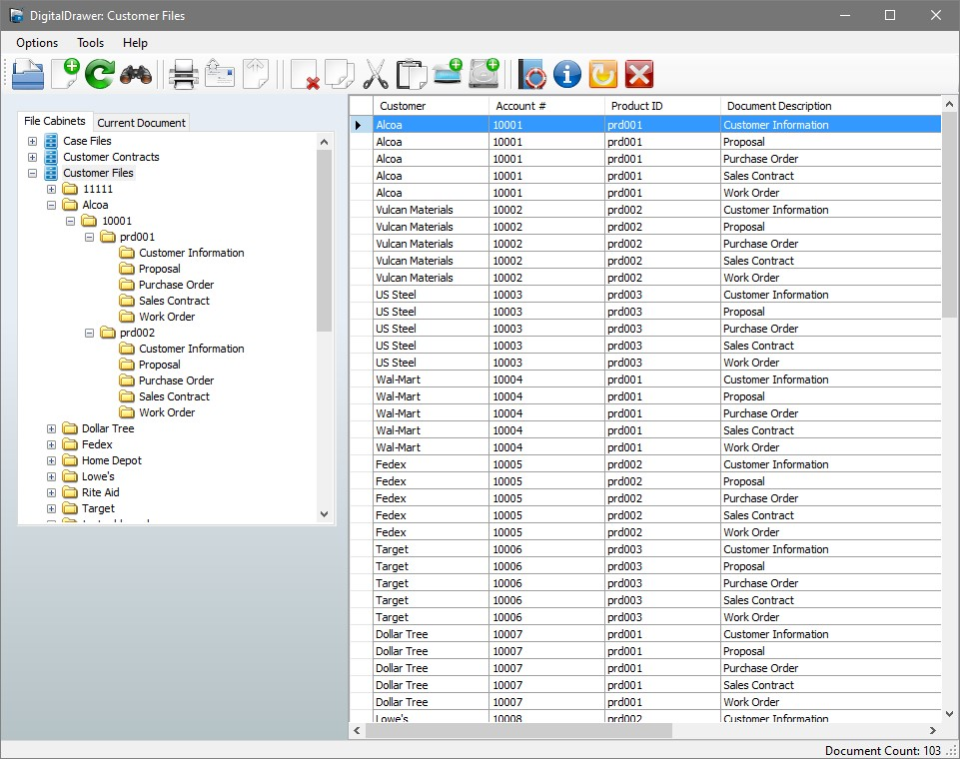The height and width of the screenshot is (759, 960).
Task: Expand the Home Depot folder
Action: point(51,460)
